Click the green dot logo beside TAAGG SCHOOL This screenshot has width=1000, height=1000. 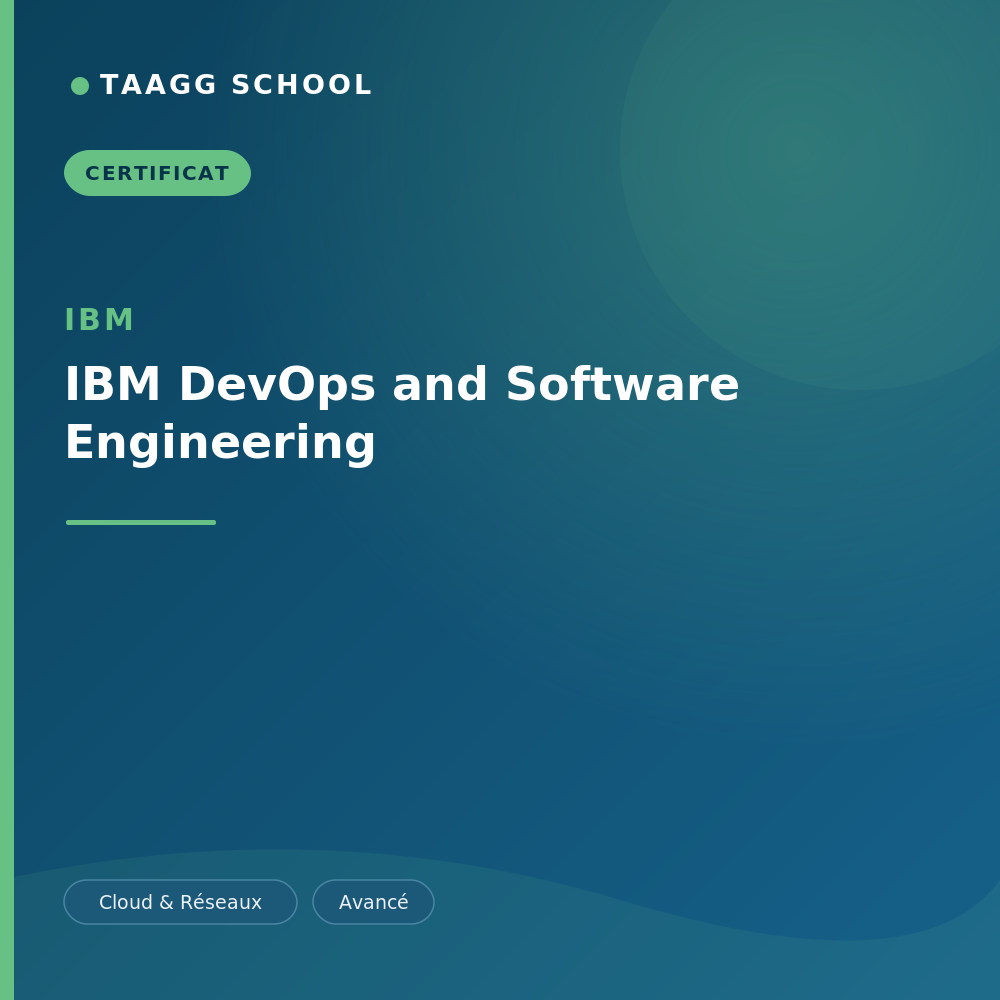(x=80, y=85)
